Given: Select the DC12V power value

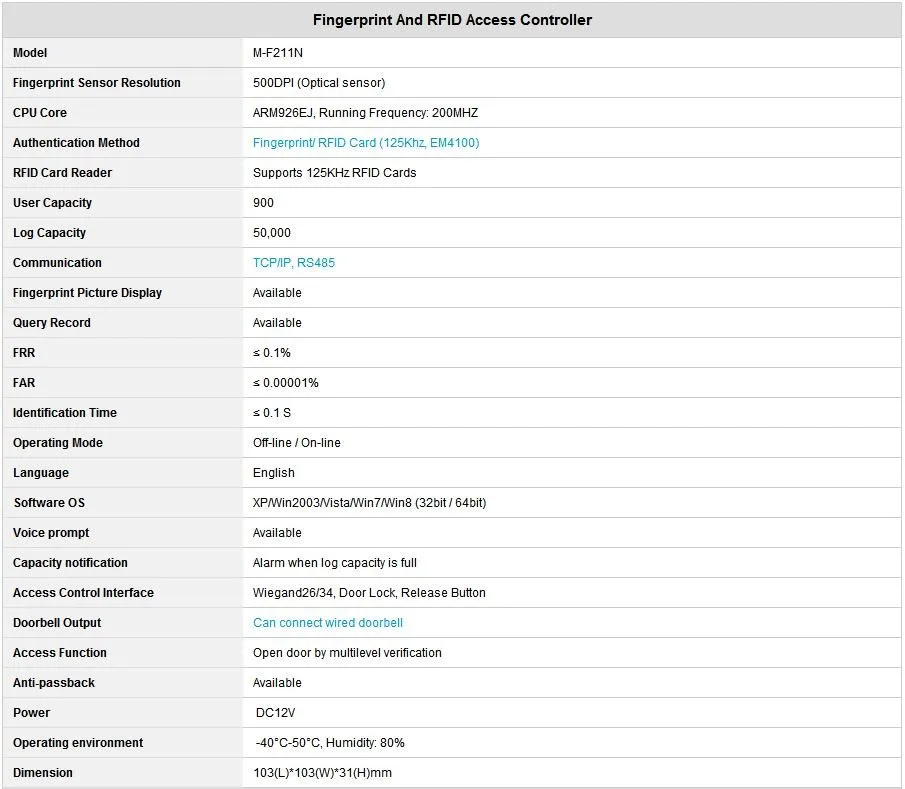Looking at the screenshot, I should pyautogui.click(x=275, y=713).
